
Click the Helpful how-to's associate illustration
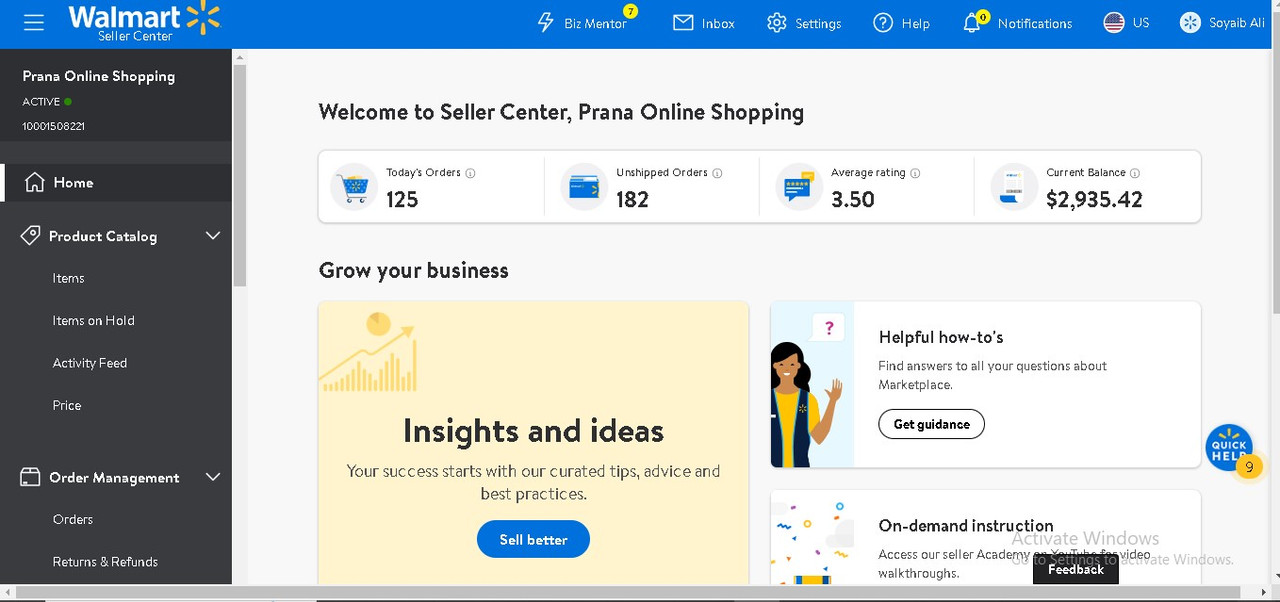click(812, 385)
